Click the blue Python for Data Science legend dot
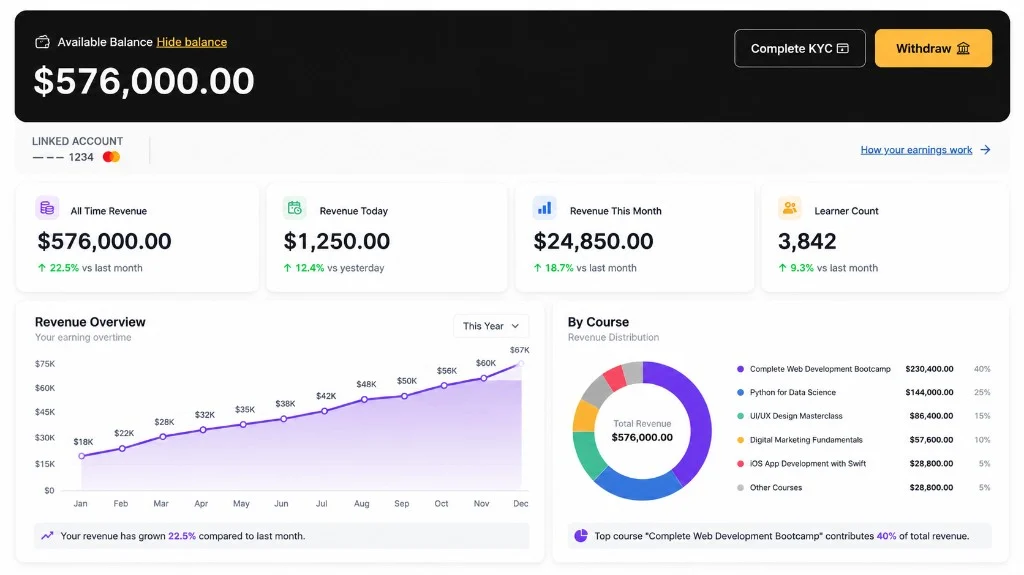The width and height of the screenshot is (1024, 575). 740,393
